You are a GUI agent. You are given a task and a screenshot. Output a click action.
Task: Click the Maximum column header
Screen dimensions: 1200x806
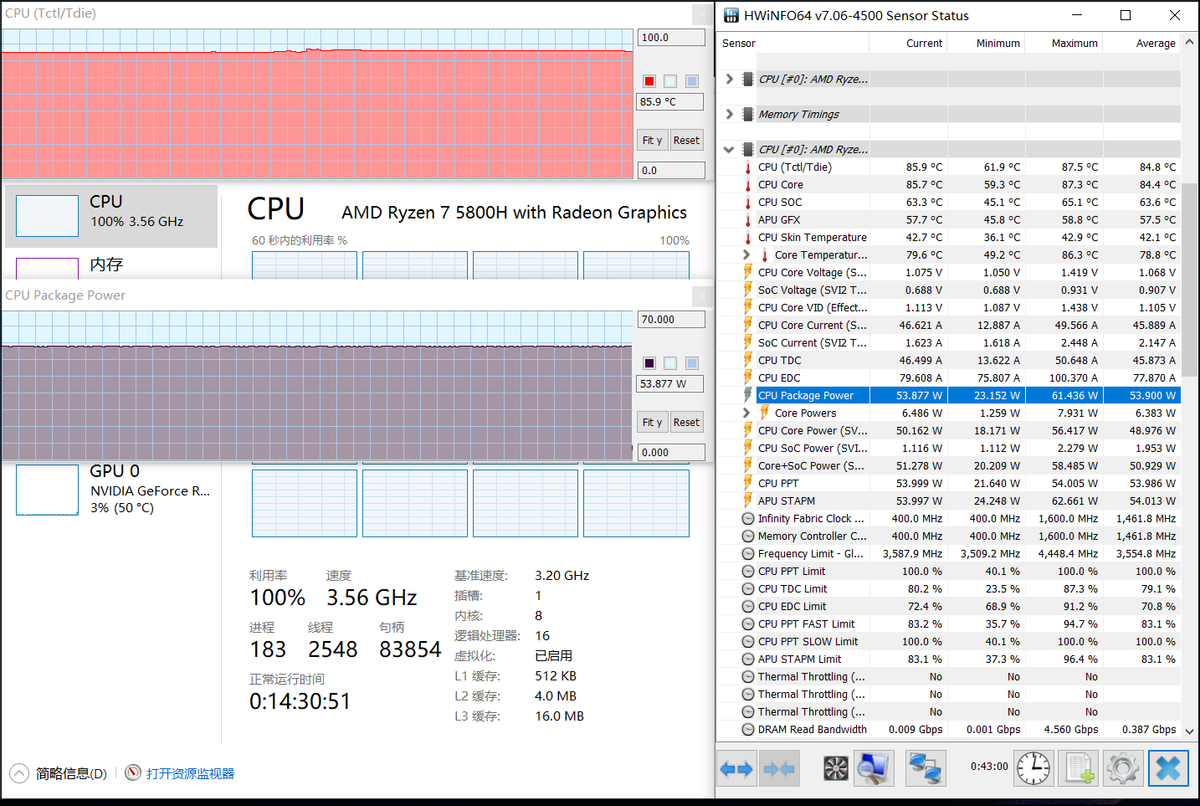click(x=1064, y=43)
